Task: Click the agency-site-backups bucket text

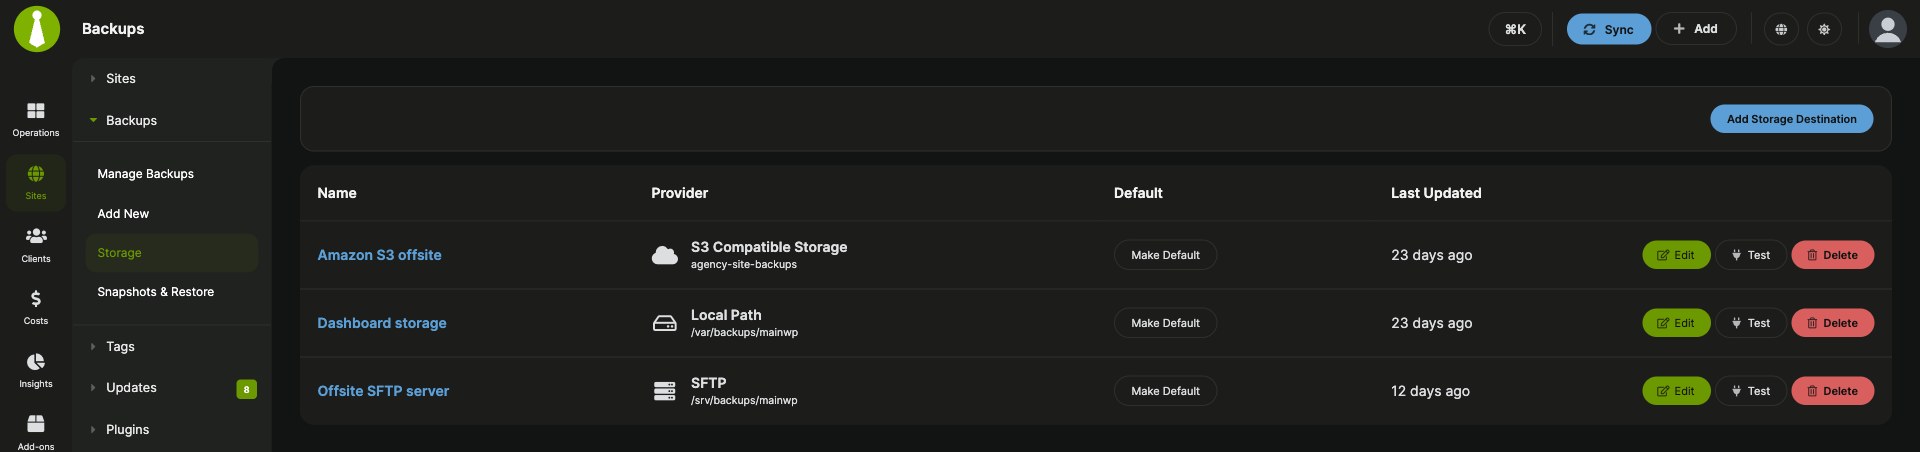Action: pos(744,265)
